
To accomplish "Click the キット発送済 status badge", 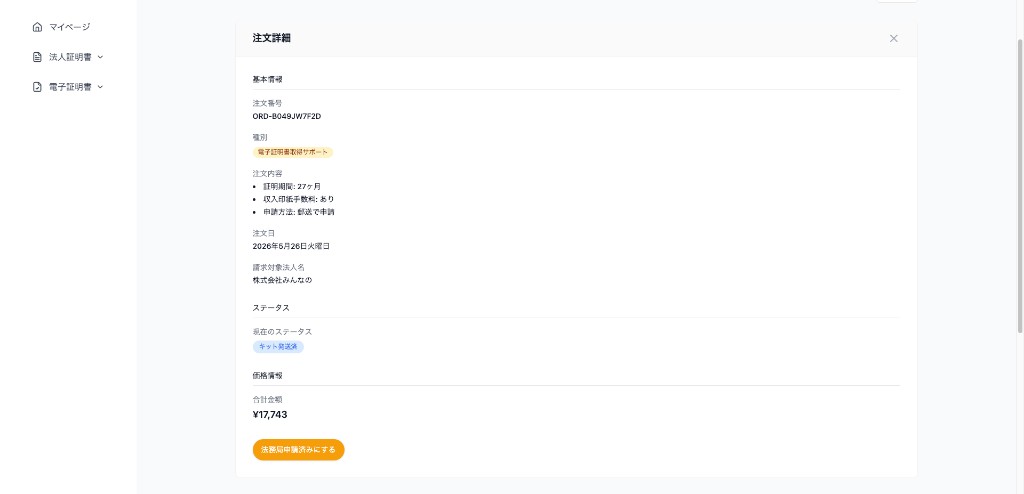I will click(278, 347).
